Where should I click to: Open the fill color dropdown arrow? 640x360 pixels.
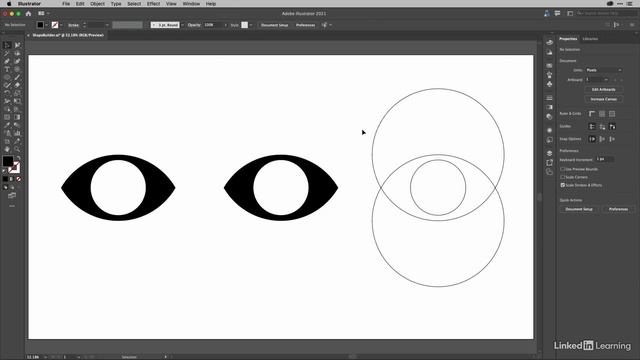click(46, 25)
